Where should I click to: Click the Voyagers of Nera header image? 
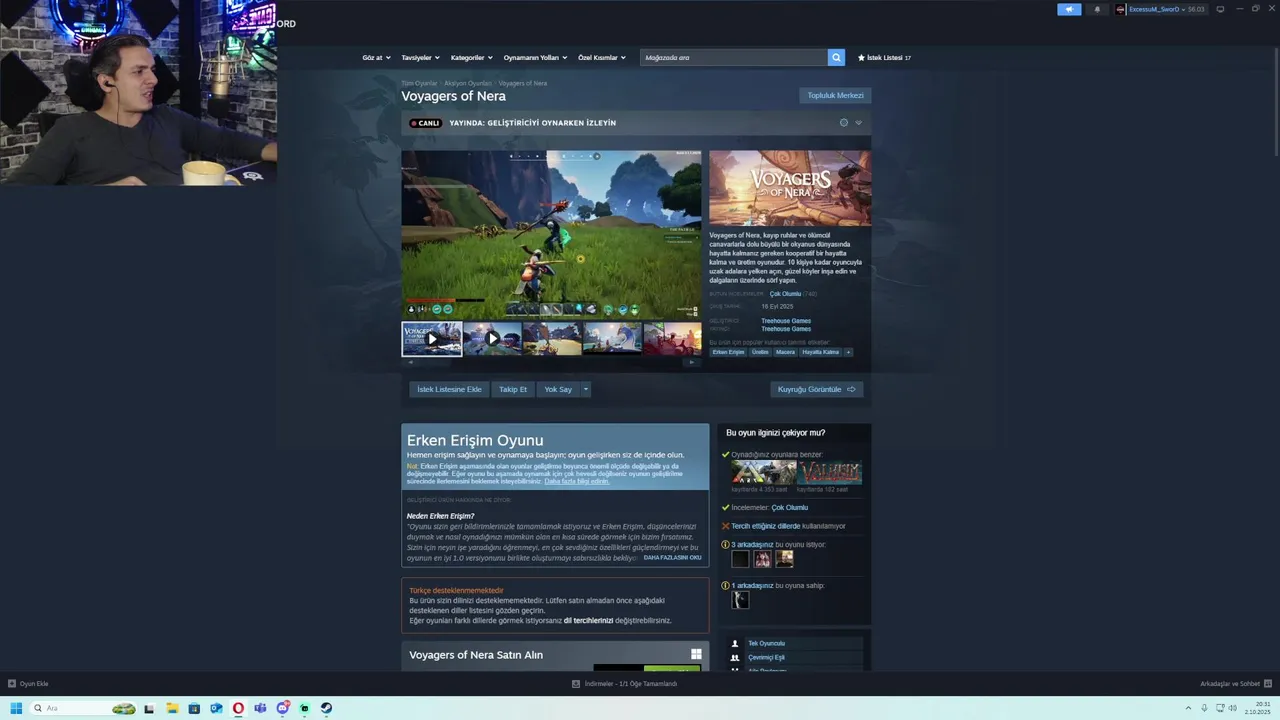click(790, 188)
